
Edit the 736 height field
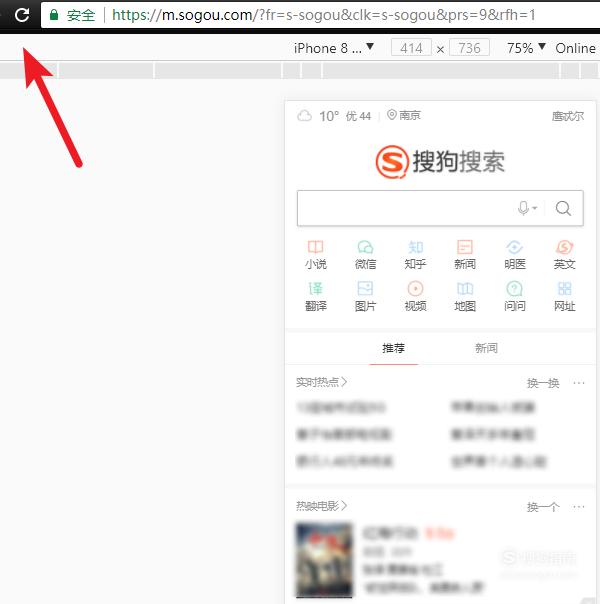[x=469, y=48]
